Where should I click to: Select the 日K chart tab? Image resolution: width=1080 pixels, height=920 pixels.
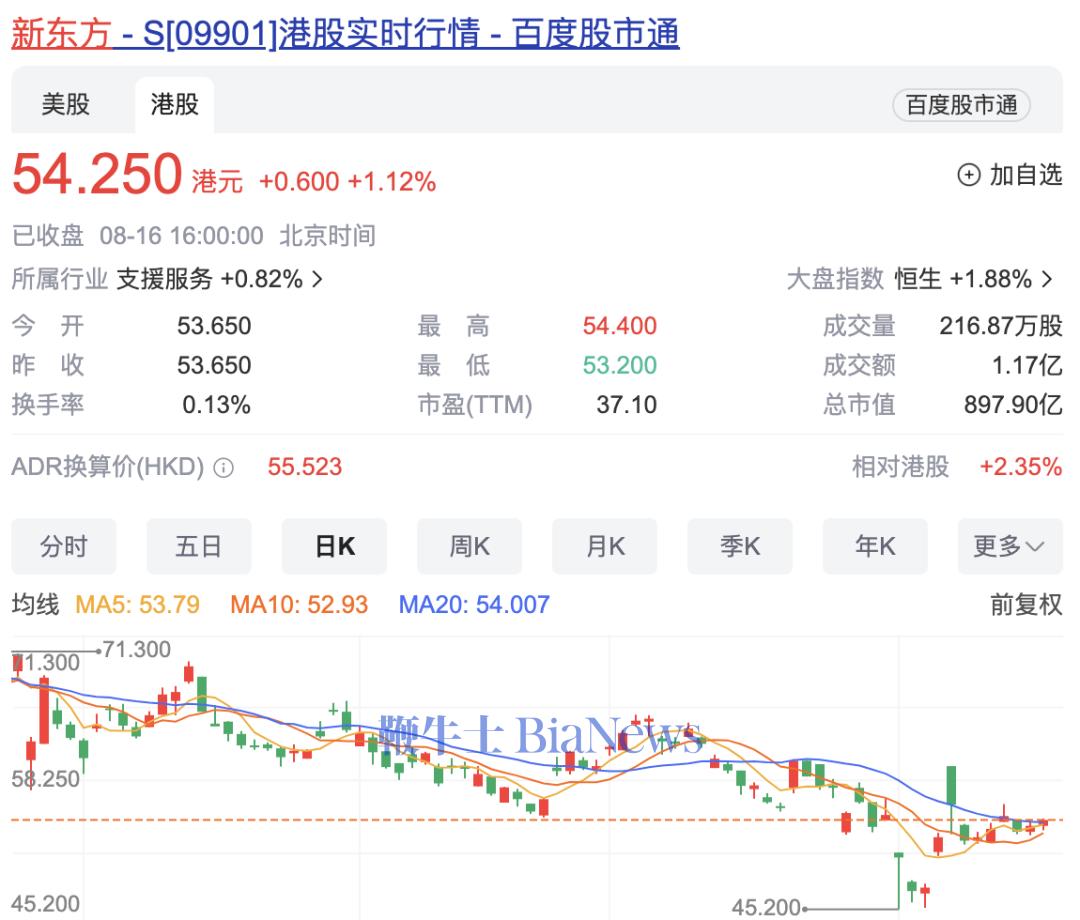[334, 547]
